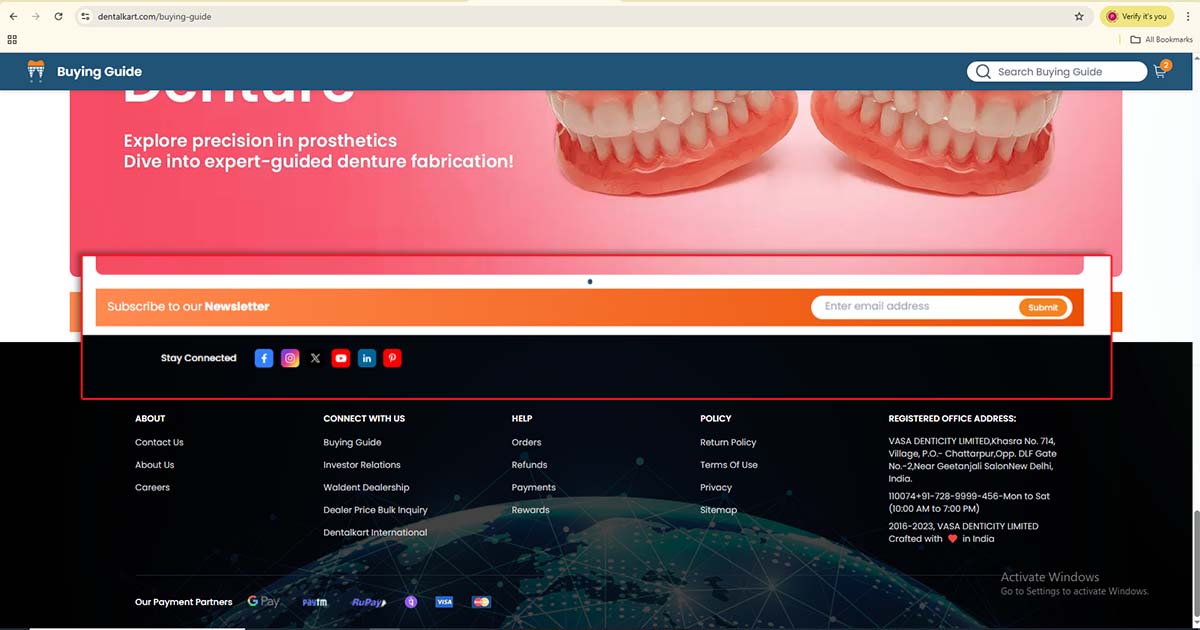Bookmark this page with star icon
1200x630 pixels.
point(1079,17)
